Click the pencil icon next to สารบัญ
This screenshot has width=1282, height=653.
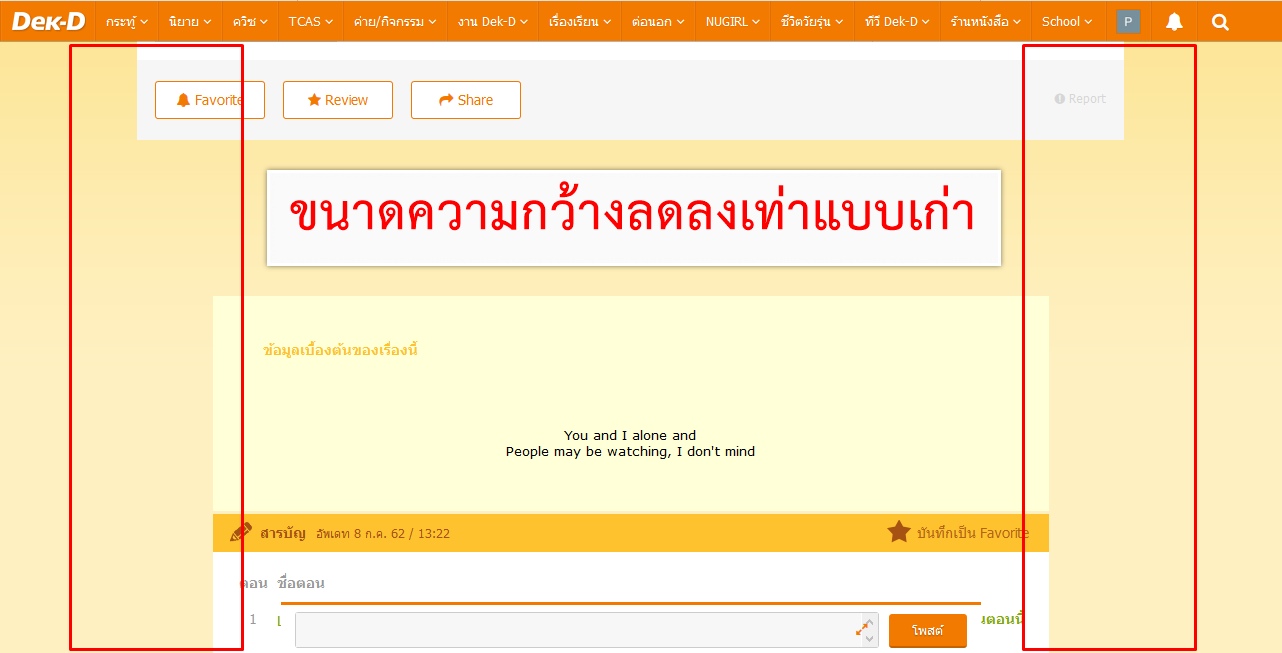[241, 532]
